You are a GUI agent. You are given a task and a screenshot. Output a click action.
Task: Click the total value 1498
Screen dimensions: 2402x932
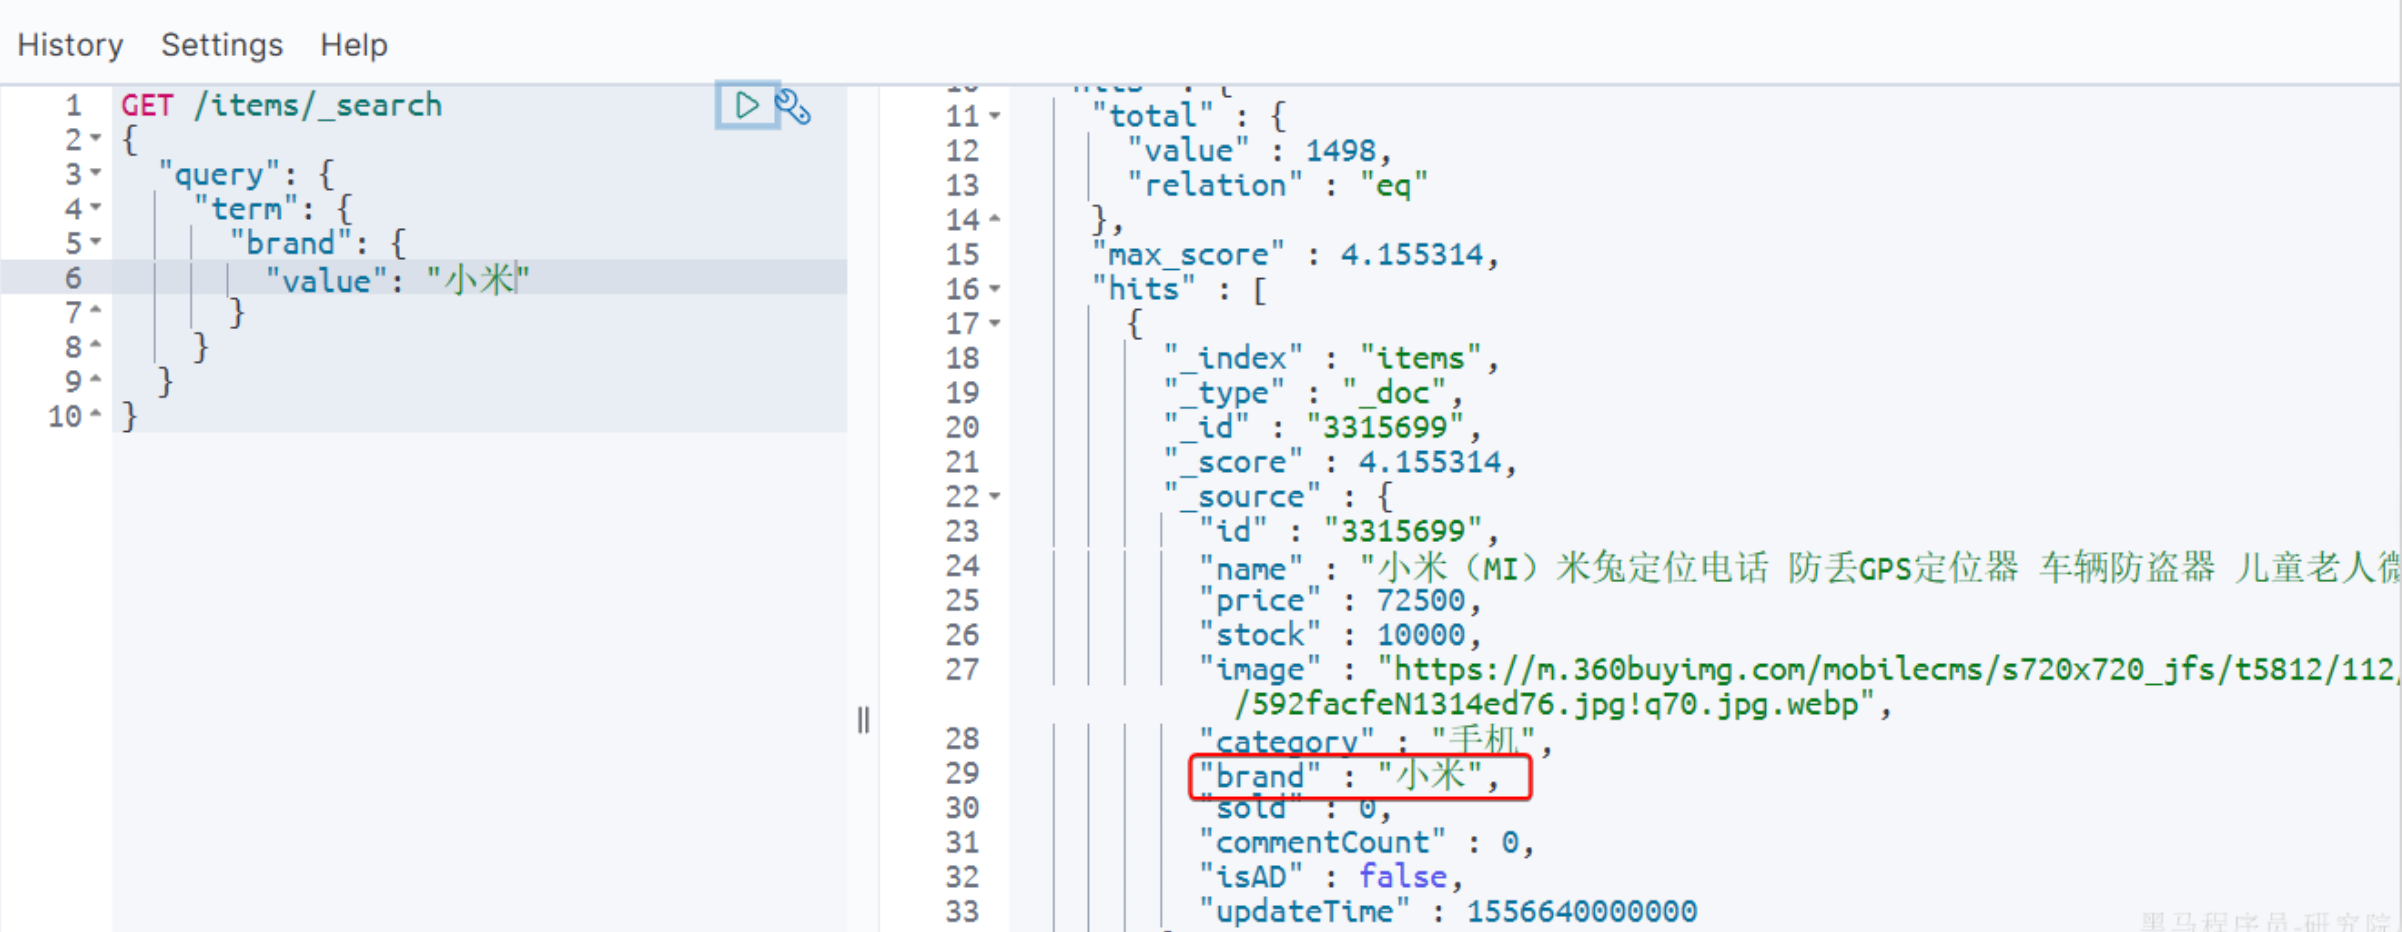click(x=1341, y=151)
